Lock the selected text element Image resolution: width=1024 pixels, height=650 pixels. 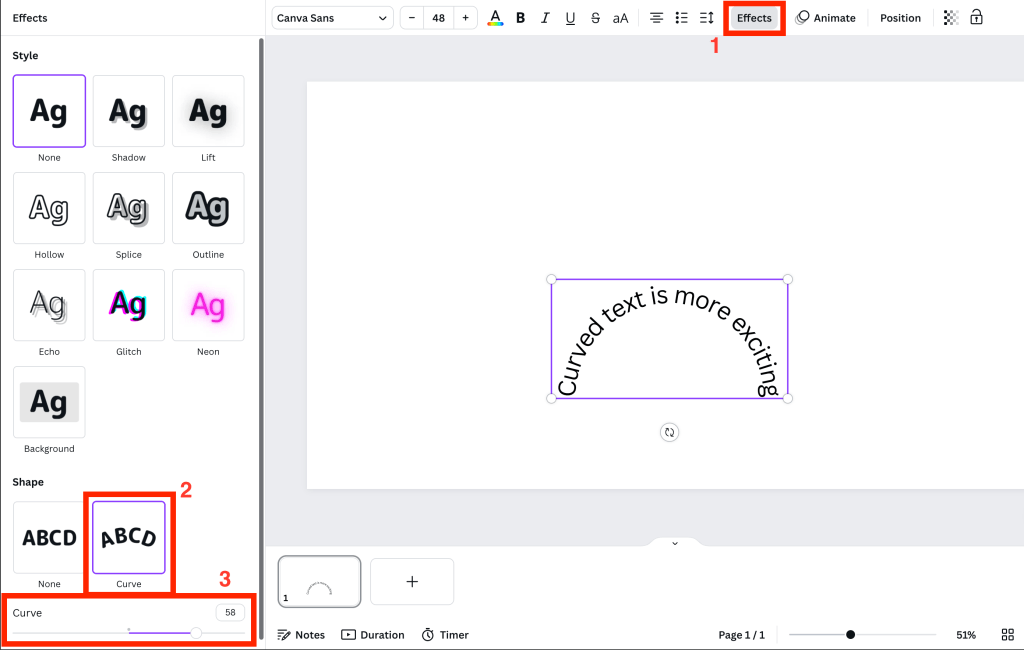click(x=977, y=18)
